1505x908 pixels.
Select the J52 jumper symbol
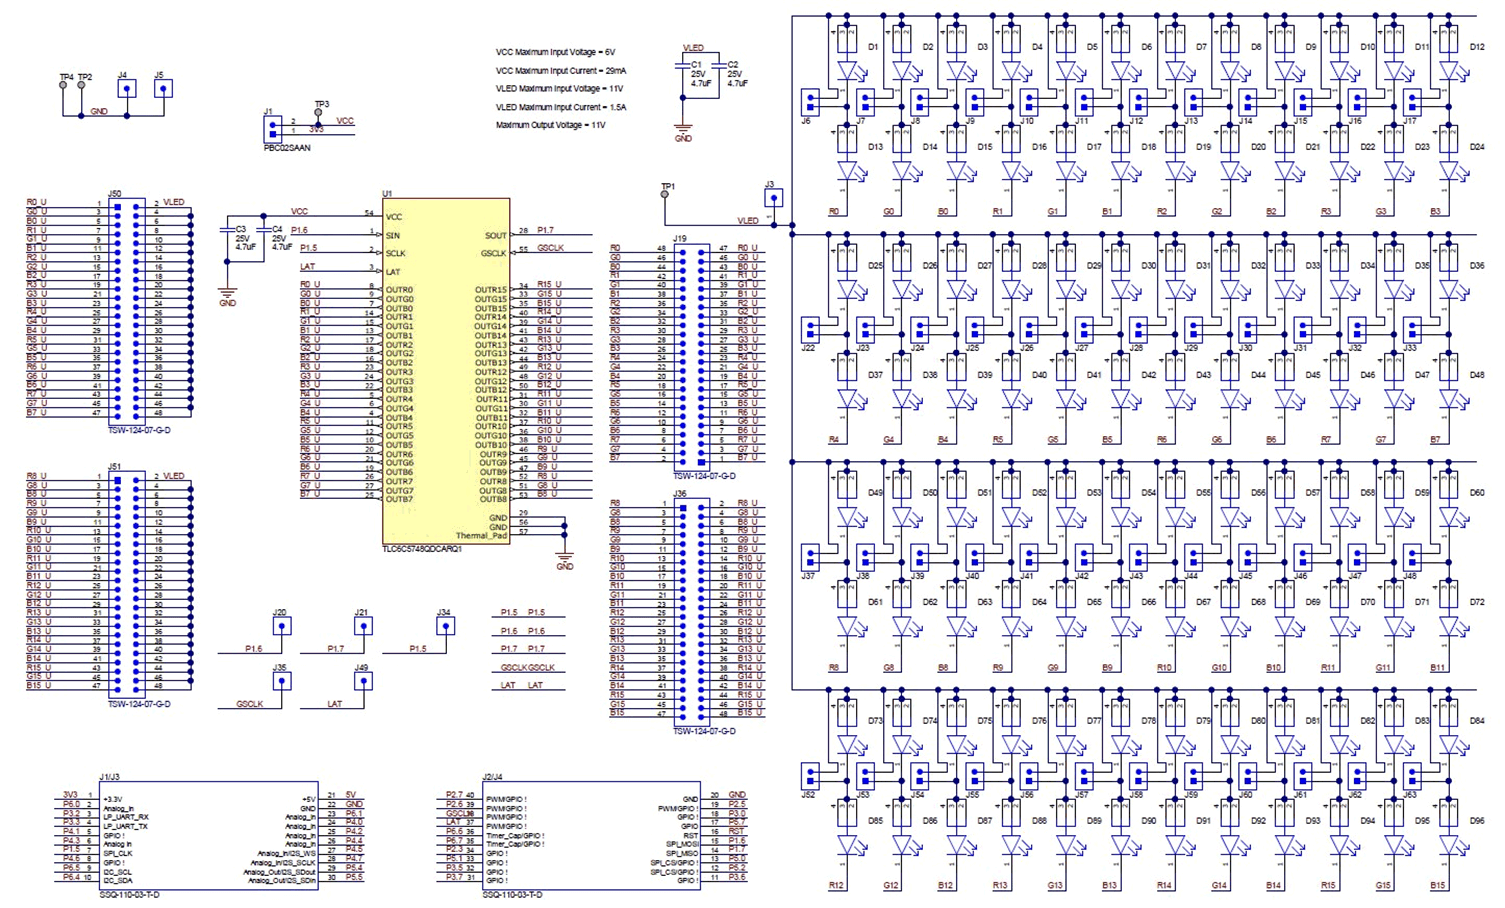point(810,776)
